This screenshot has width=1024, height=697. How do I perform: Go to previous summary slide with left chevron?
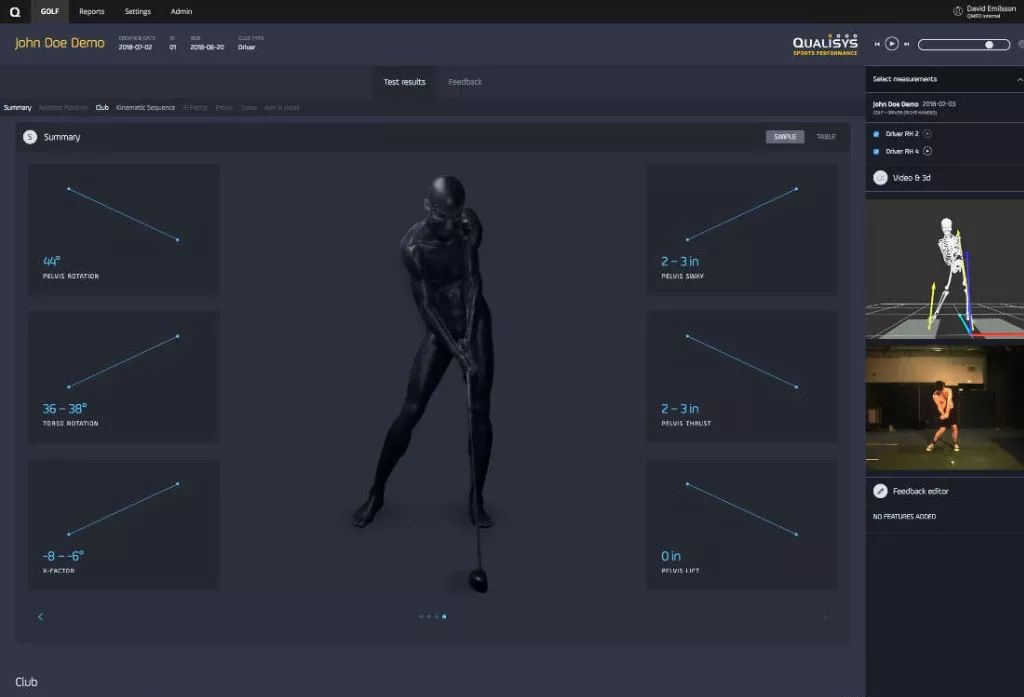point(41,617)
